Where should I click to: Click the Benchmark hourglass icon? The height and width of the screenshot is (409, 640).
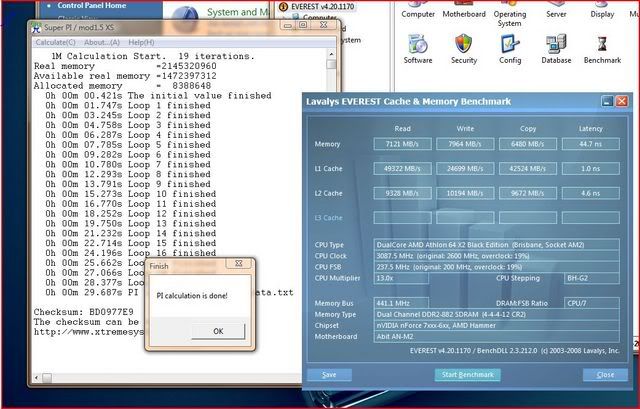tap(602, 48)
